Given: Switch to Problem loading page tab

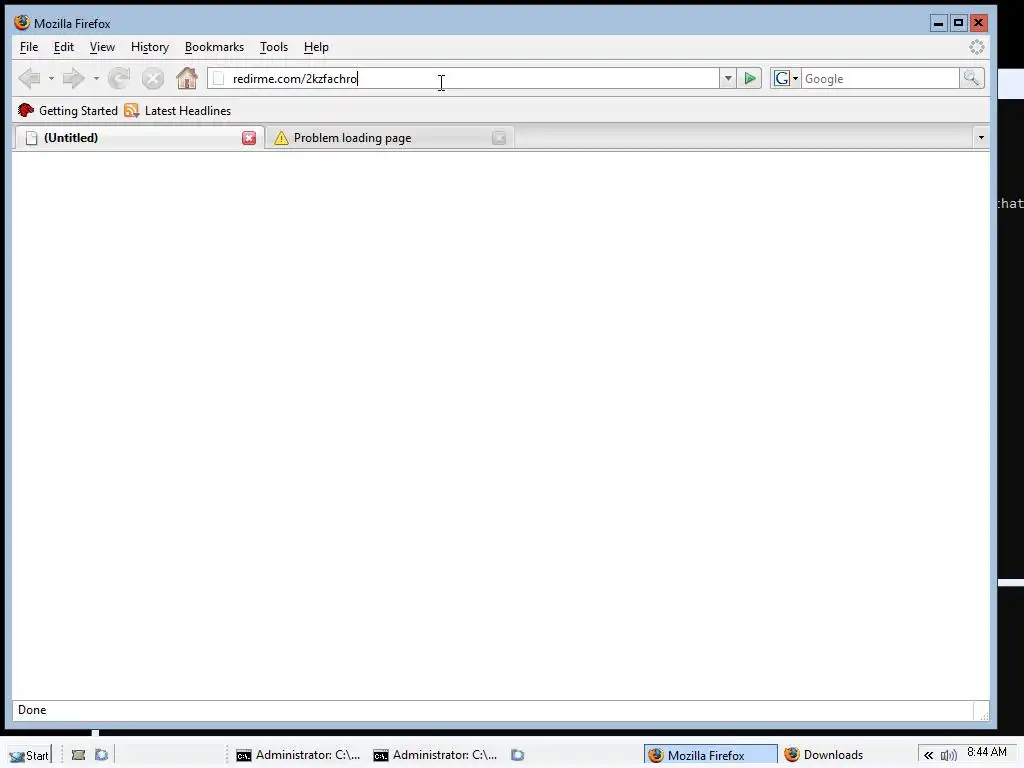Looking at the screenshot, I should click(x=389, y=138).
